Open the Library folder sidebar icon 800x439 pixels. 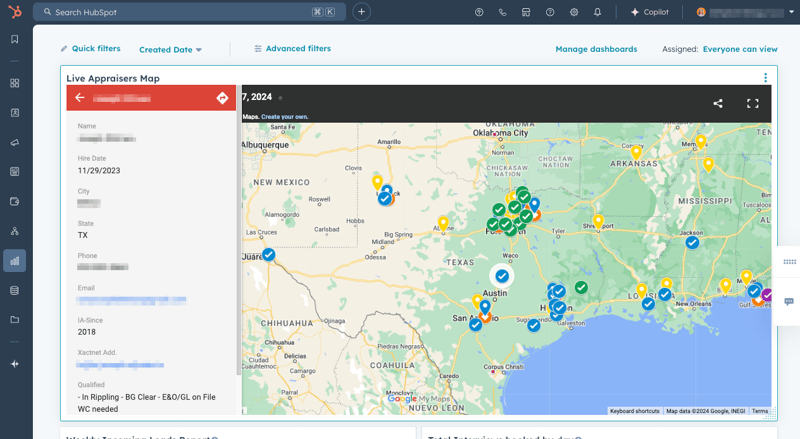coord(15,320)
